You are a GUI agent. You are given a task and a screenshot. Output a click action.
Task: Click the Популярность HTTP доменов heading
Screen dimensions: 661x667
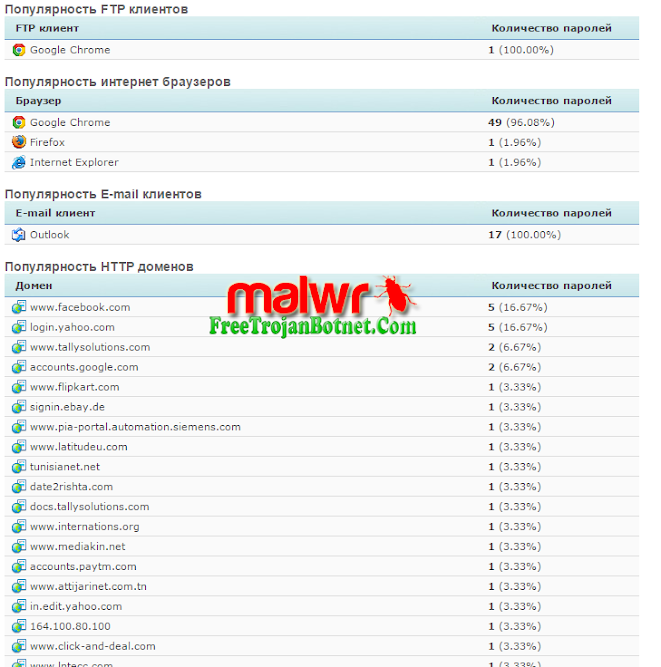pyautogui.click(x=99, y=267)
